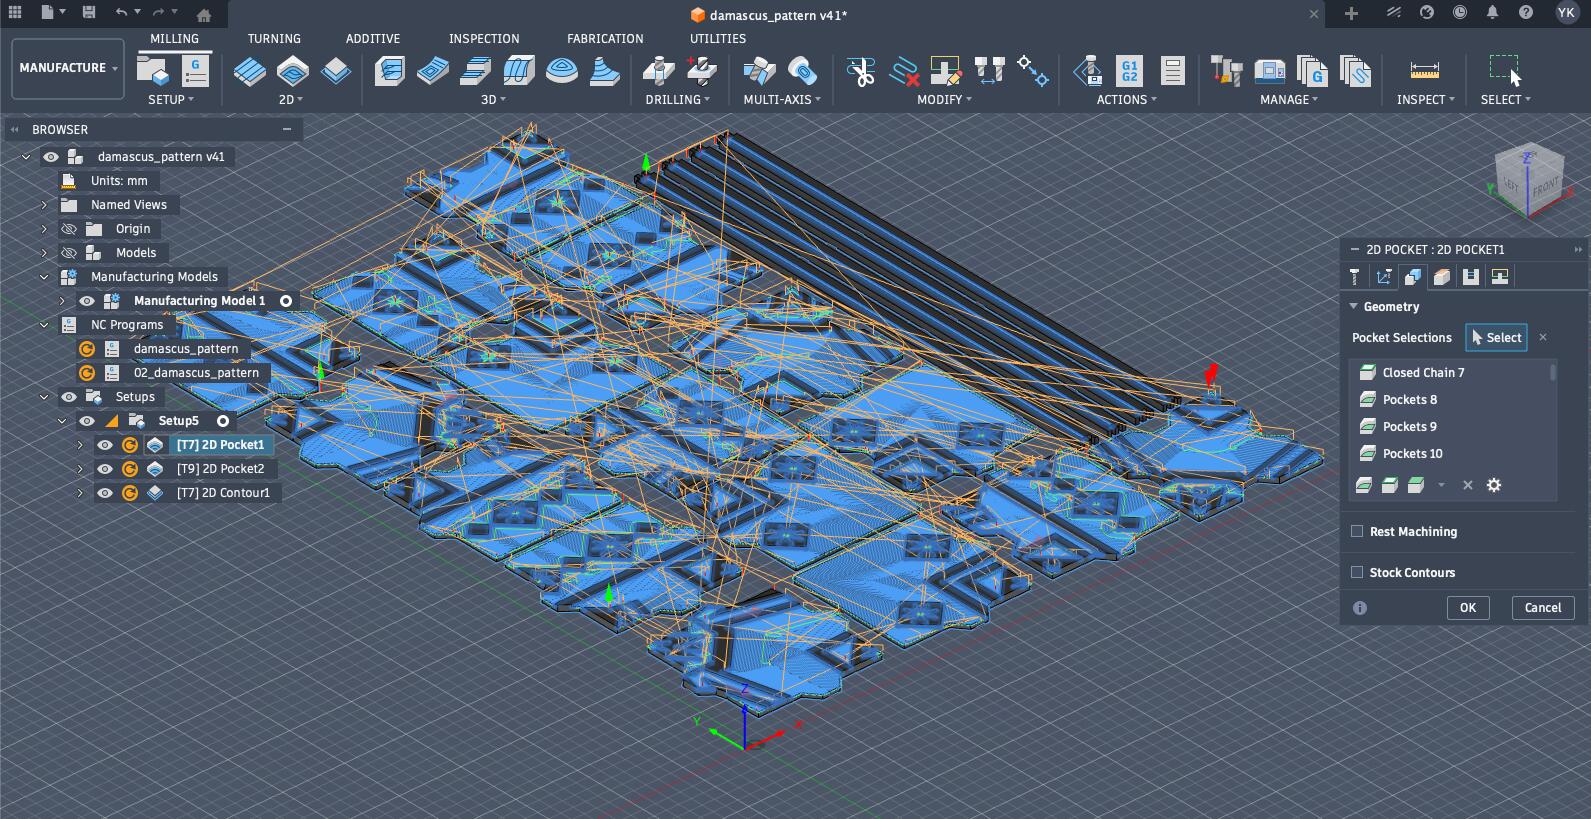
Task: Select Closed Chain 7 in the list
Action: click(x=1453, y=372)
